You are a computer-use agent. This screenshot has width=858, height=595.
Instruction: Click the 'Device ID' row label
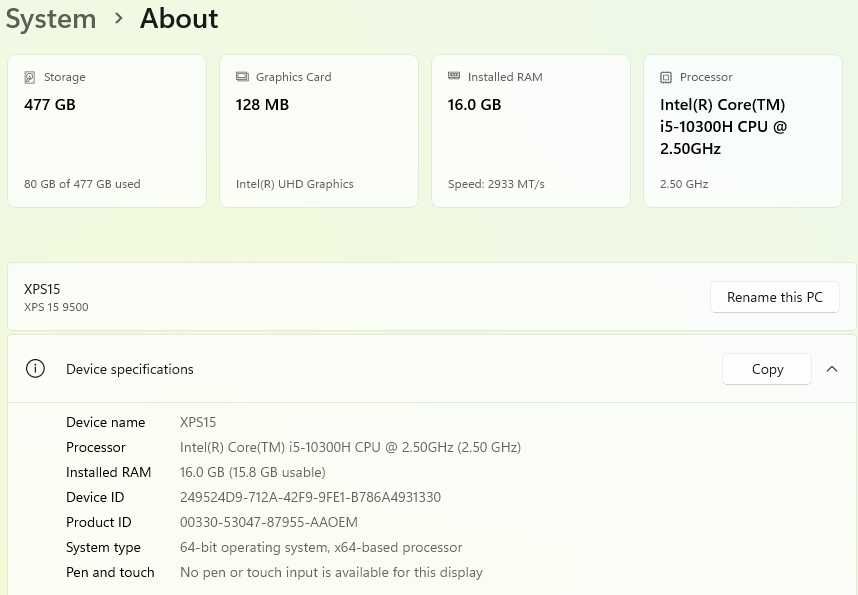point(95,497)
